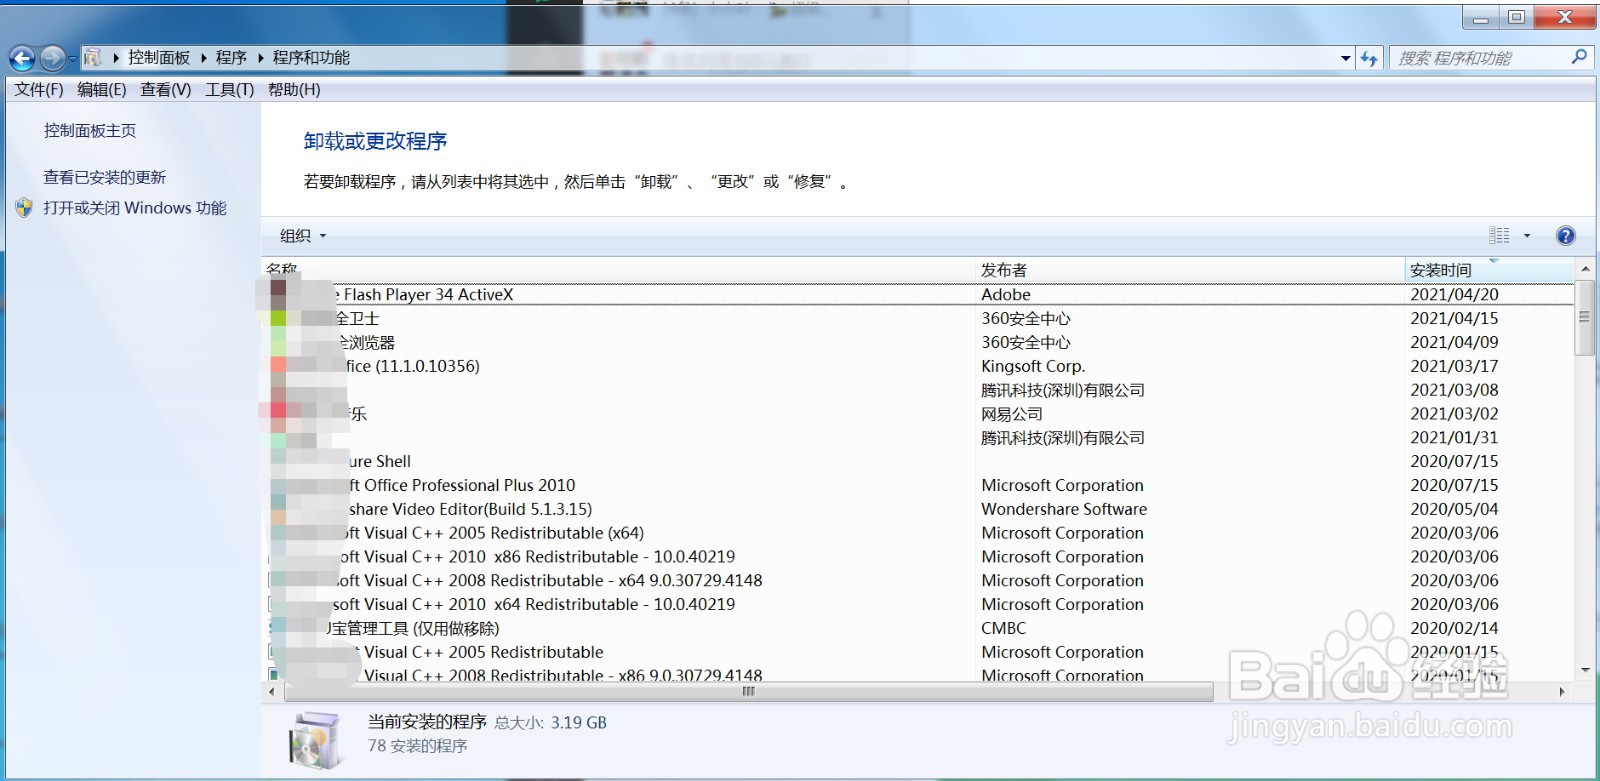
Task: Click the horizontal scrollbar left arrow
Action: (272, 691)
